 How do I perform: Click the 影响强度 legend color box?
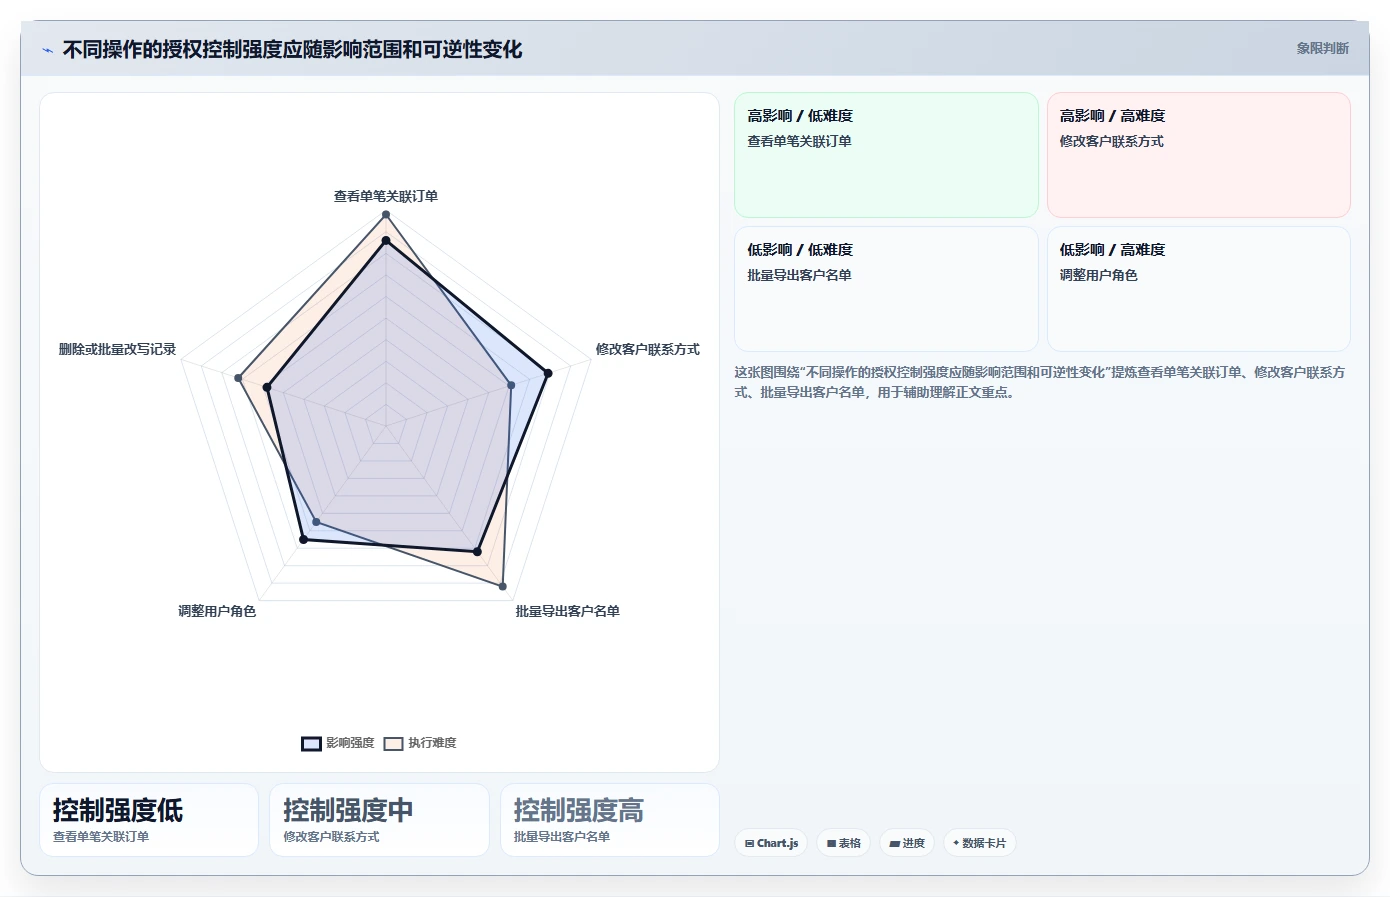[311, 743]
